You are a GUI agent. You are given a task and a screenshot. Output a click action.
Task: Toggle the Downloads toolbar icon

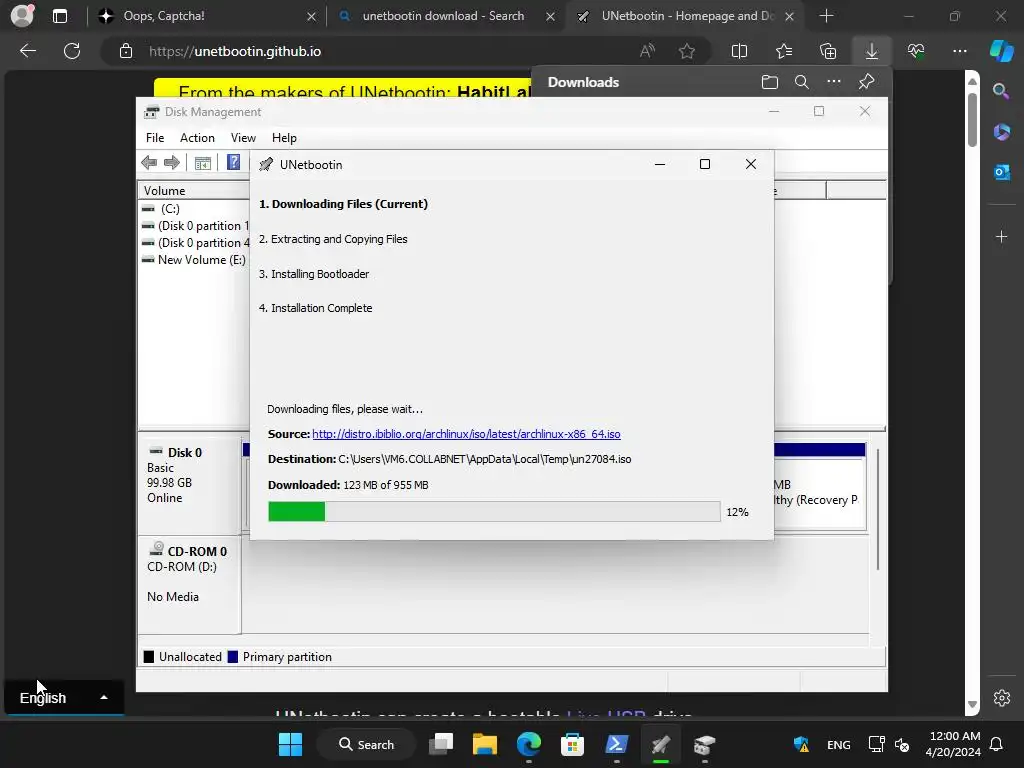point(871,51)
